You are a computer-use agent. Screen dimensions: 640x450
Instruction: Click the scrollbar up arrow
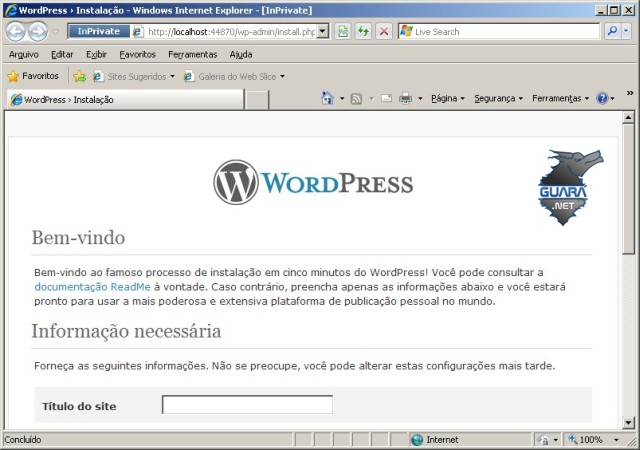(x=629, y=118)
